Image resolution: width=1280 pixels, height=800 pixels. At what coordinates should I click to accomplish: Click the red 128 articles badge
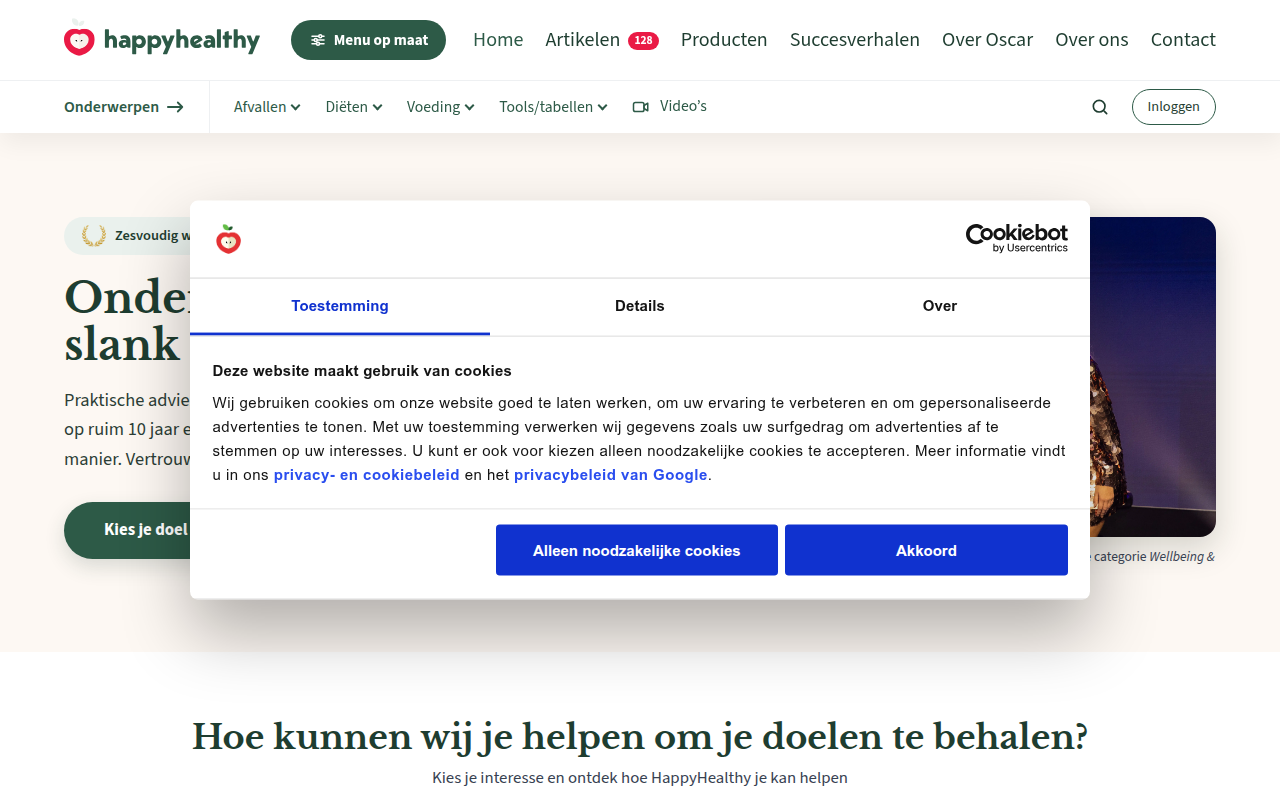(x=643, y=41)
